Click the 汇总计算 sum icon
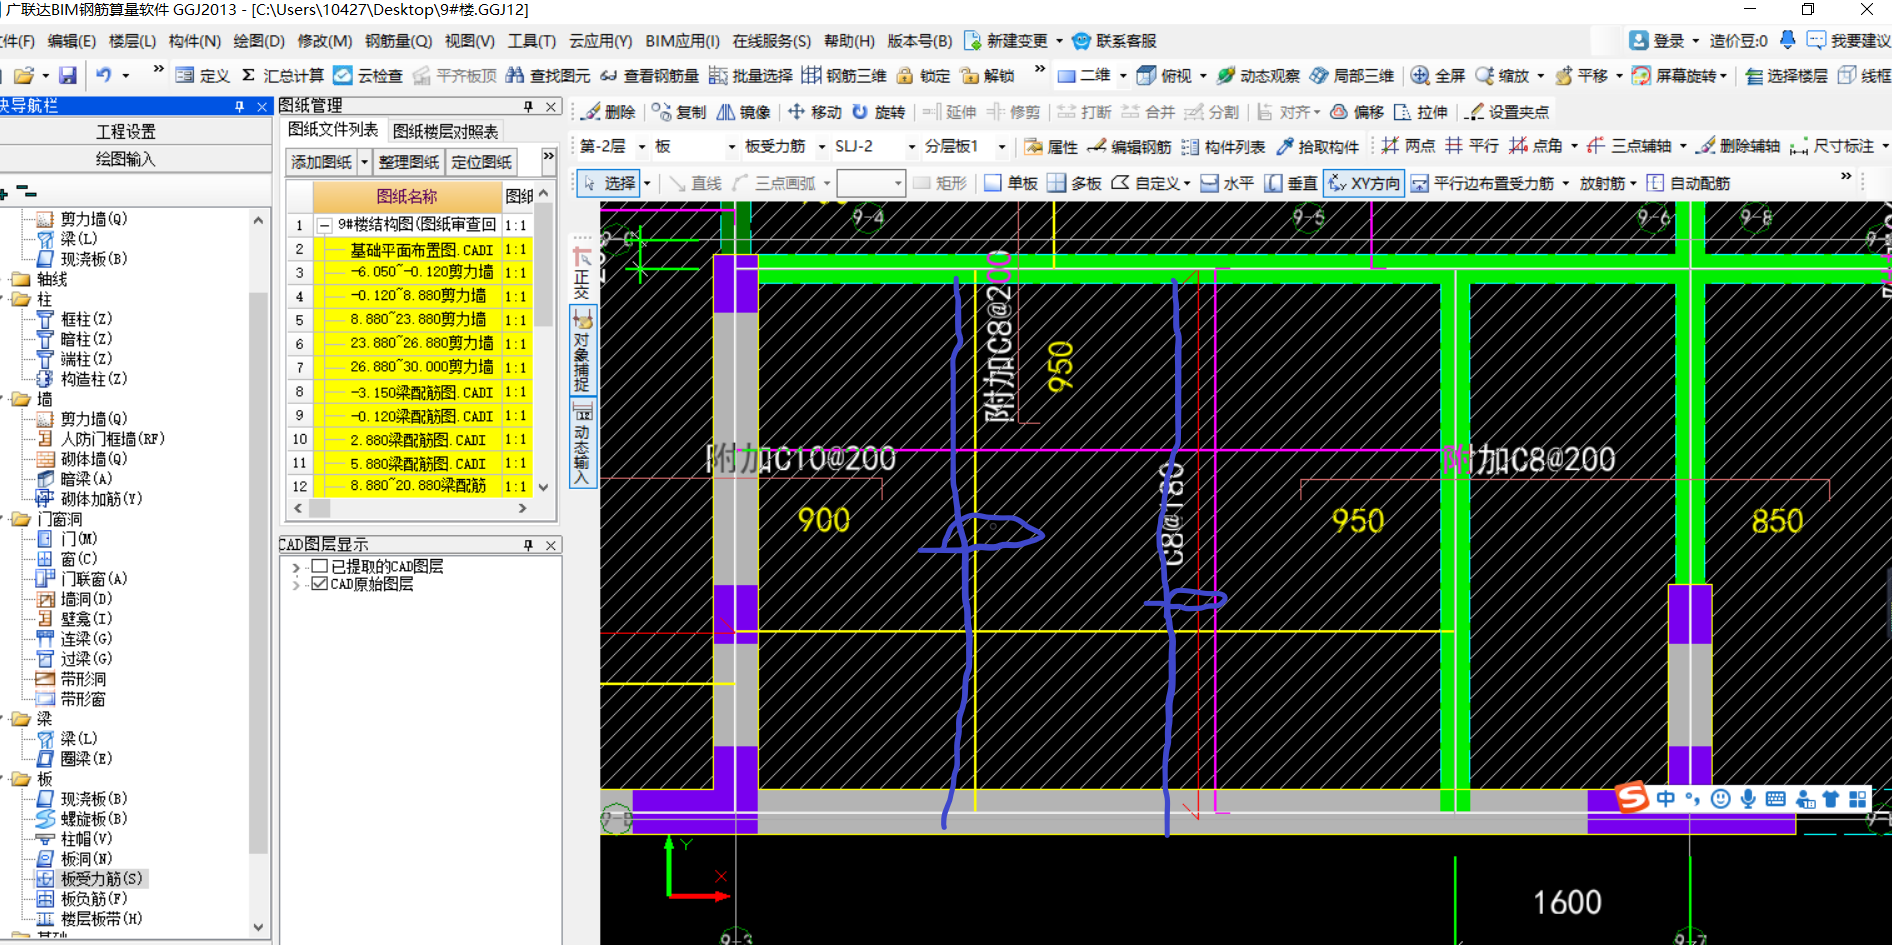The height and width of the screenshot is (945, 1892). (x=248, y=75)
